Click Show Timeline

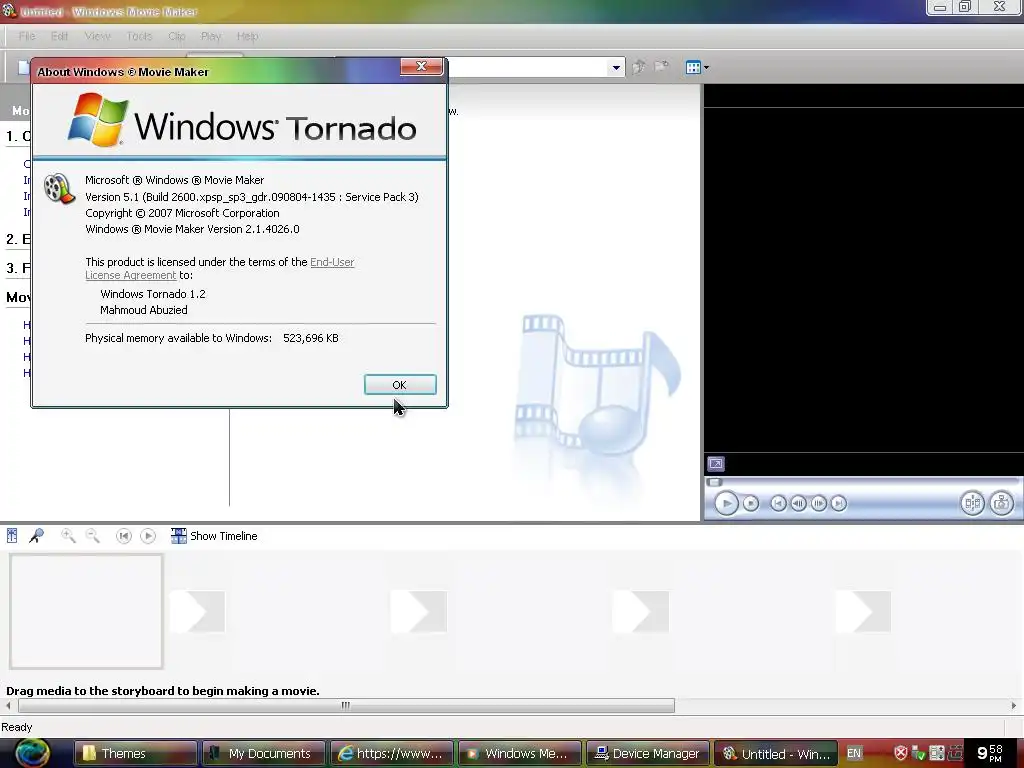[214, 536]
